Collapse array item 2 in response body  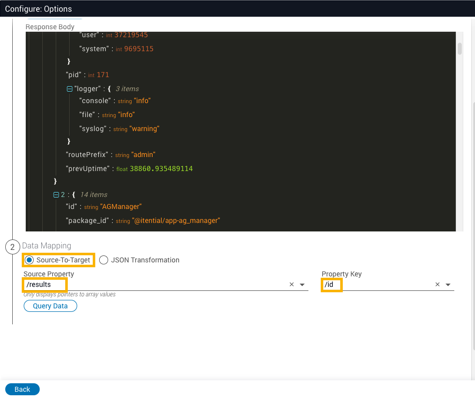(x=56, y=195)
